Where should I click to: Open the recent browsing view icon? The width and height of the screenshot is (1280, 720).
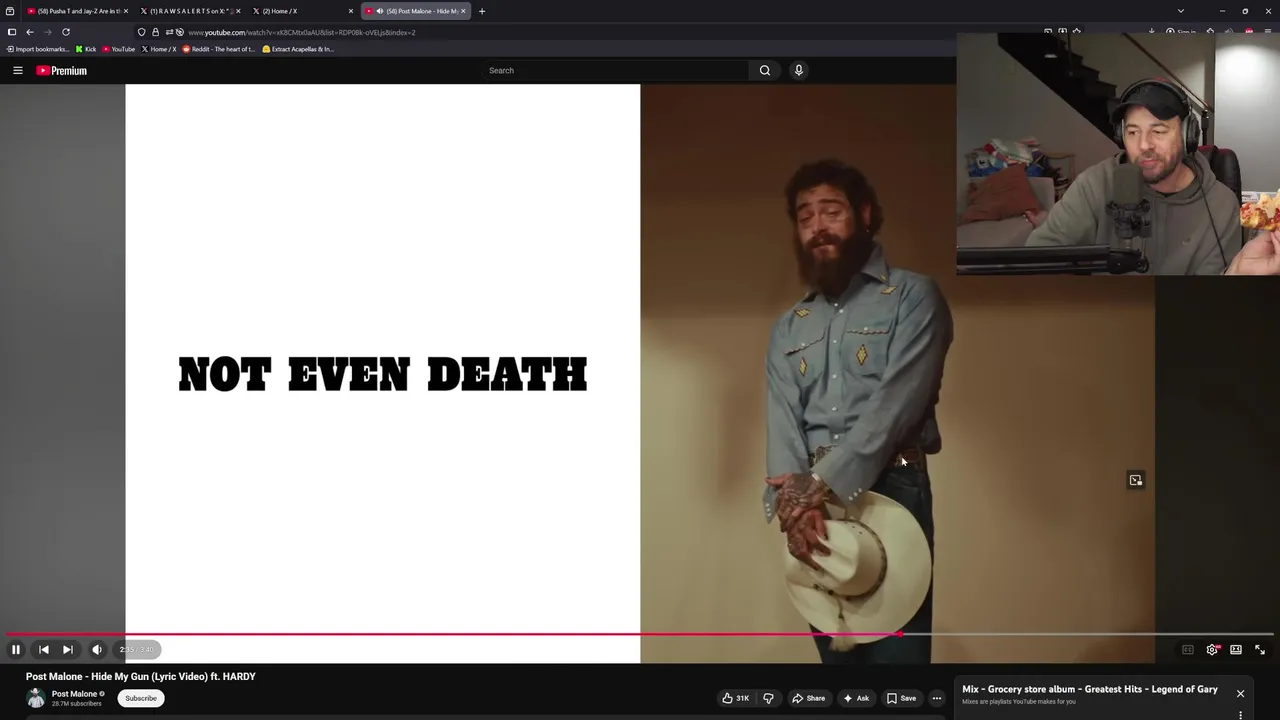coord(10,11)
